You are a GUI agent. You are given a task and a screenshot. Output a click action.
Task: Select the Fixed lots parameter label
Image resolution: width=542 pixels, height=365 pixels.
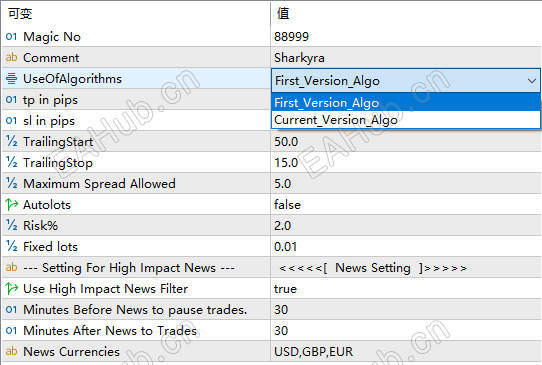pos(50,247)
